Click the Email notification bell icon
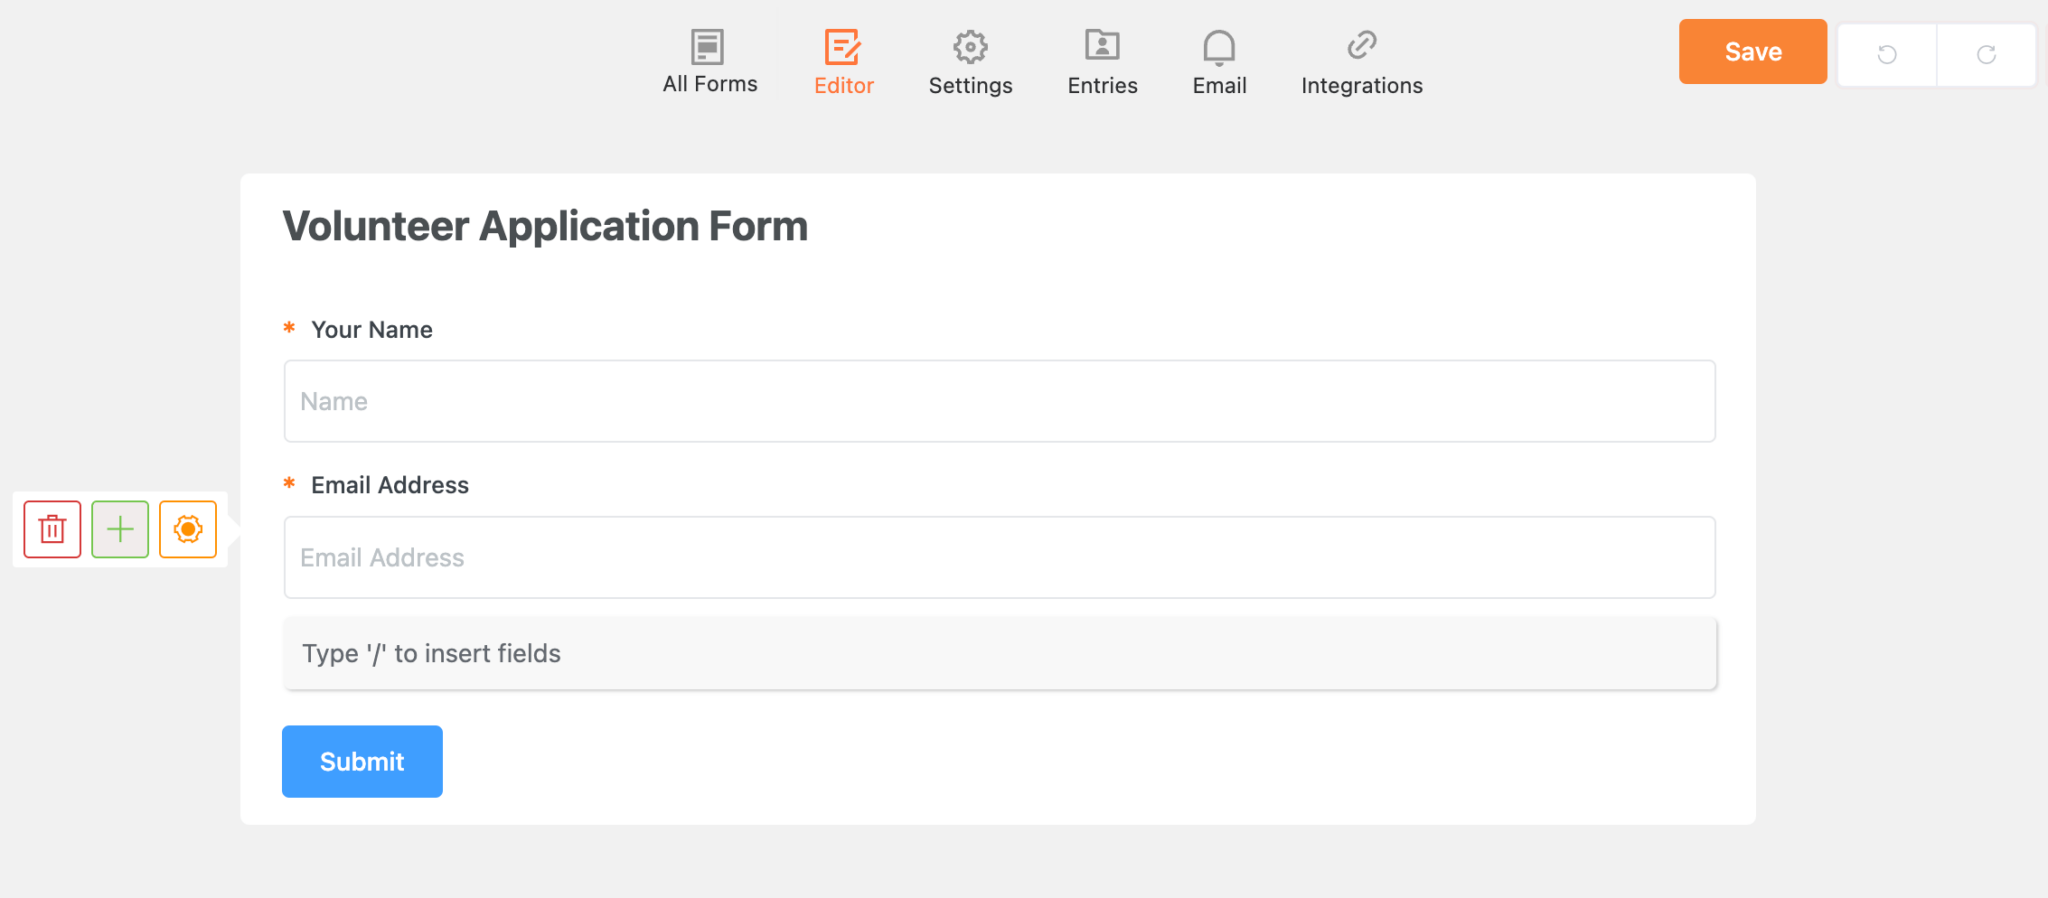This screenshot has height=898, width=2048. click(1218, 46)
